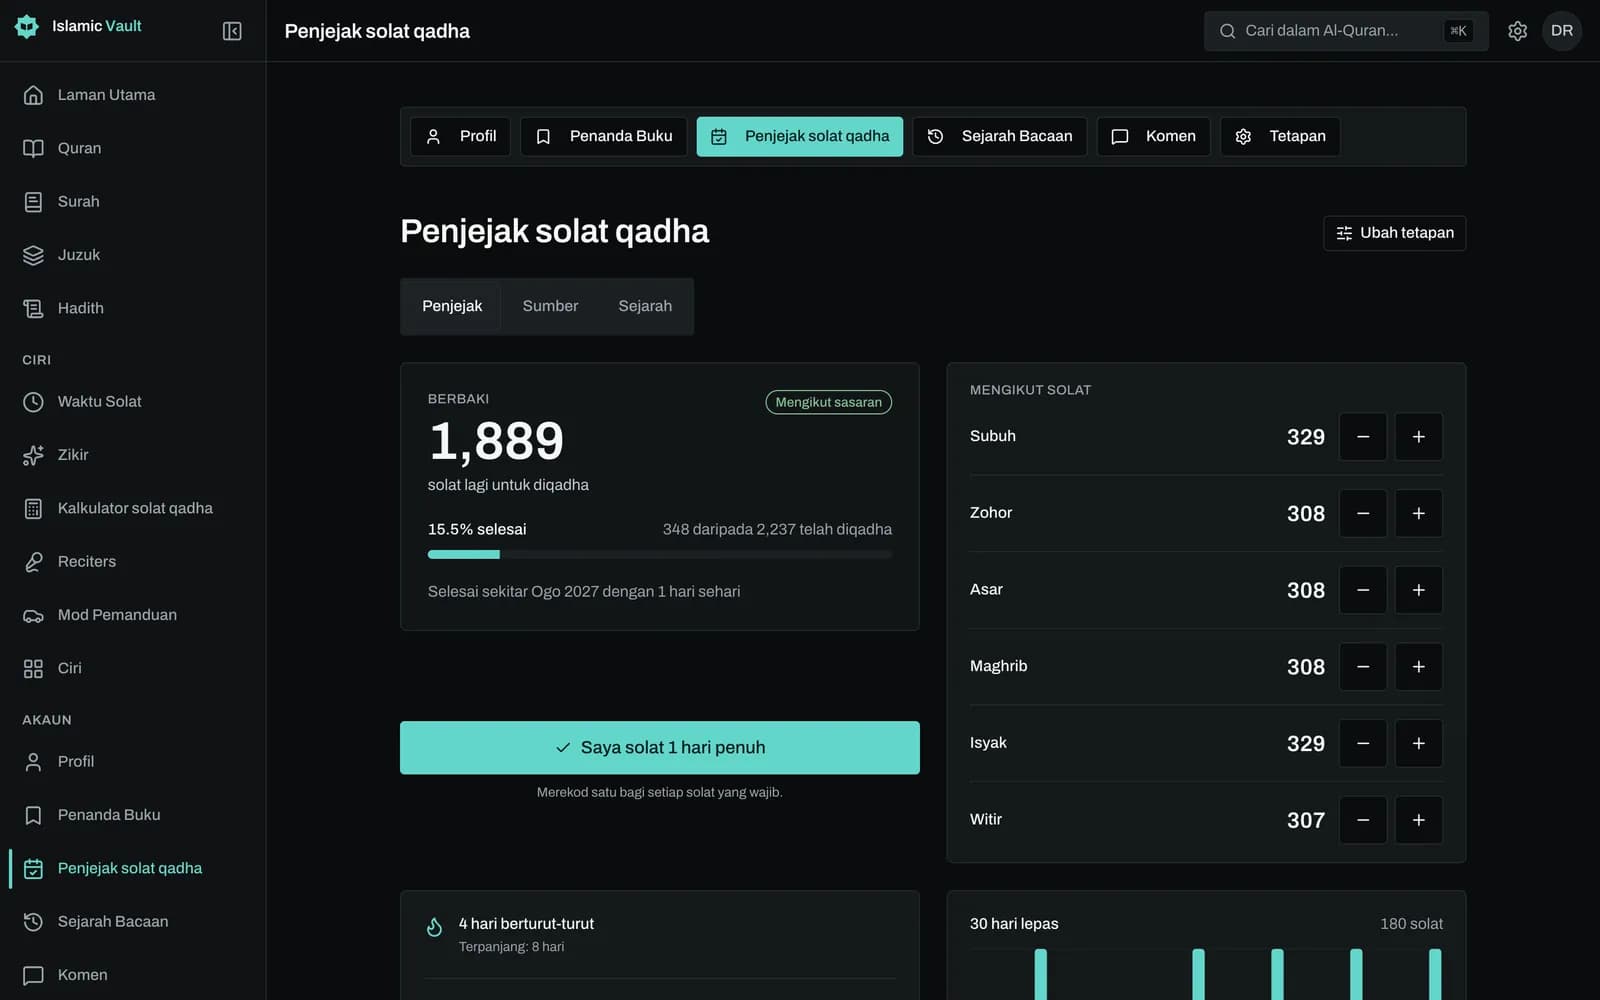This screenshot has height=1000, width=1600.
Task: Click the sidebar Penanda Buku bookmark icon
Action: point(33,815)
